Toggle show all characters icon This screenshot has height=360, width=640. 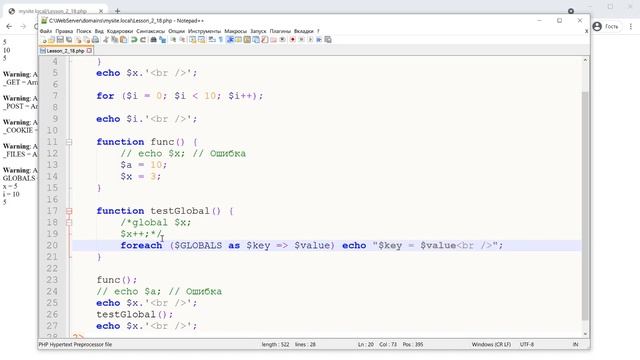[220, 40]
